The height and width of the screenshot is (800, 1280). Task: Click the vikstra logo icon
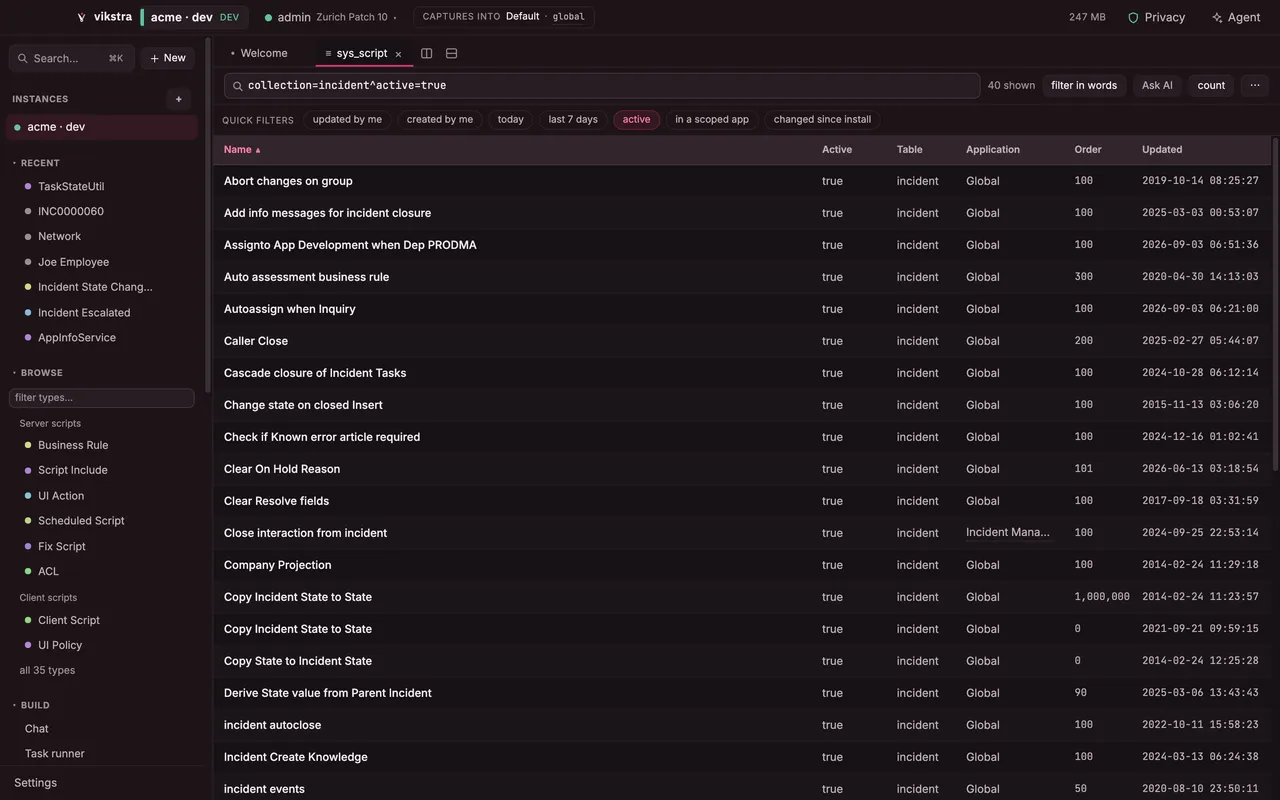point(81,17)
